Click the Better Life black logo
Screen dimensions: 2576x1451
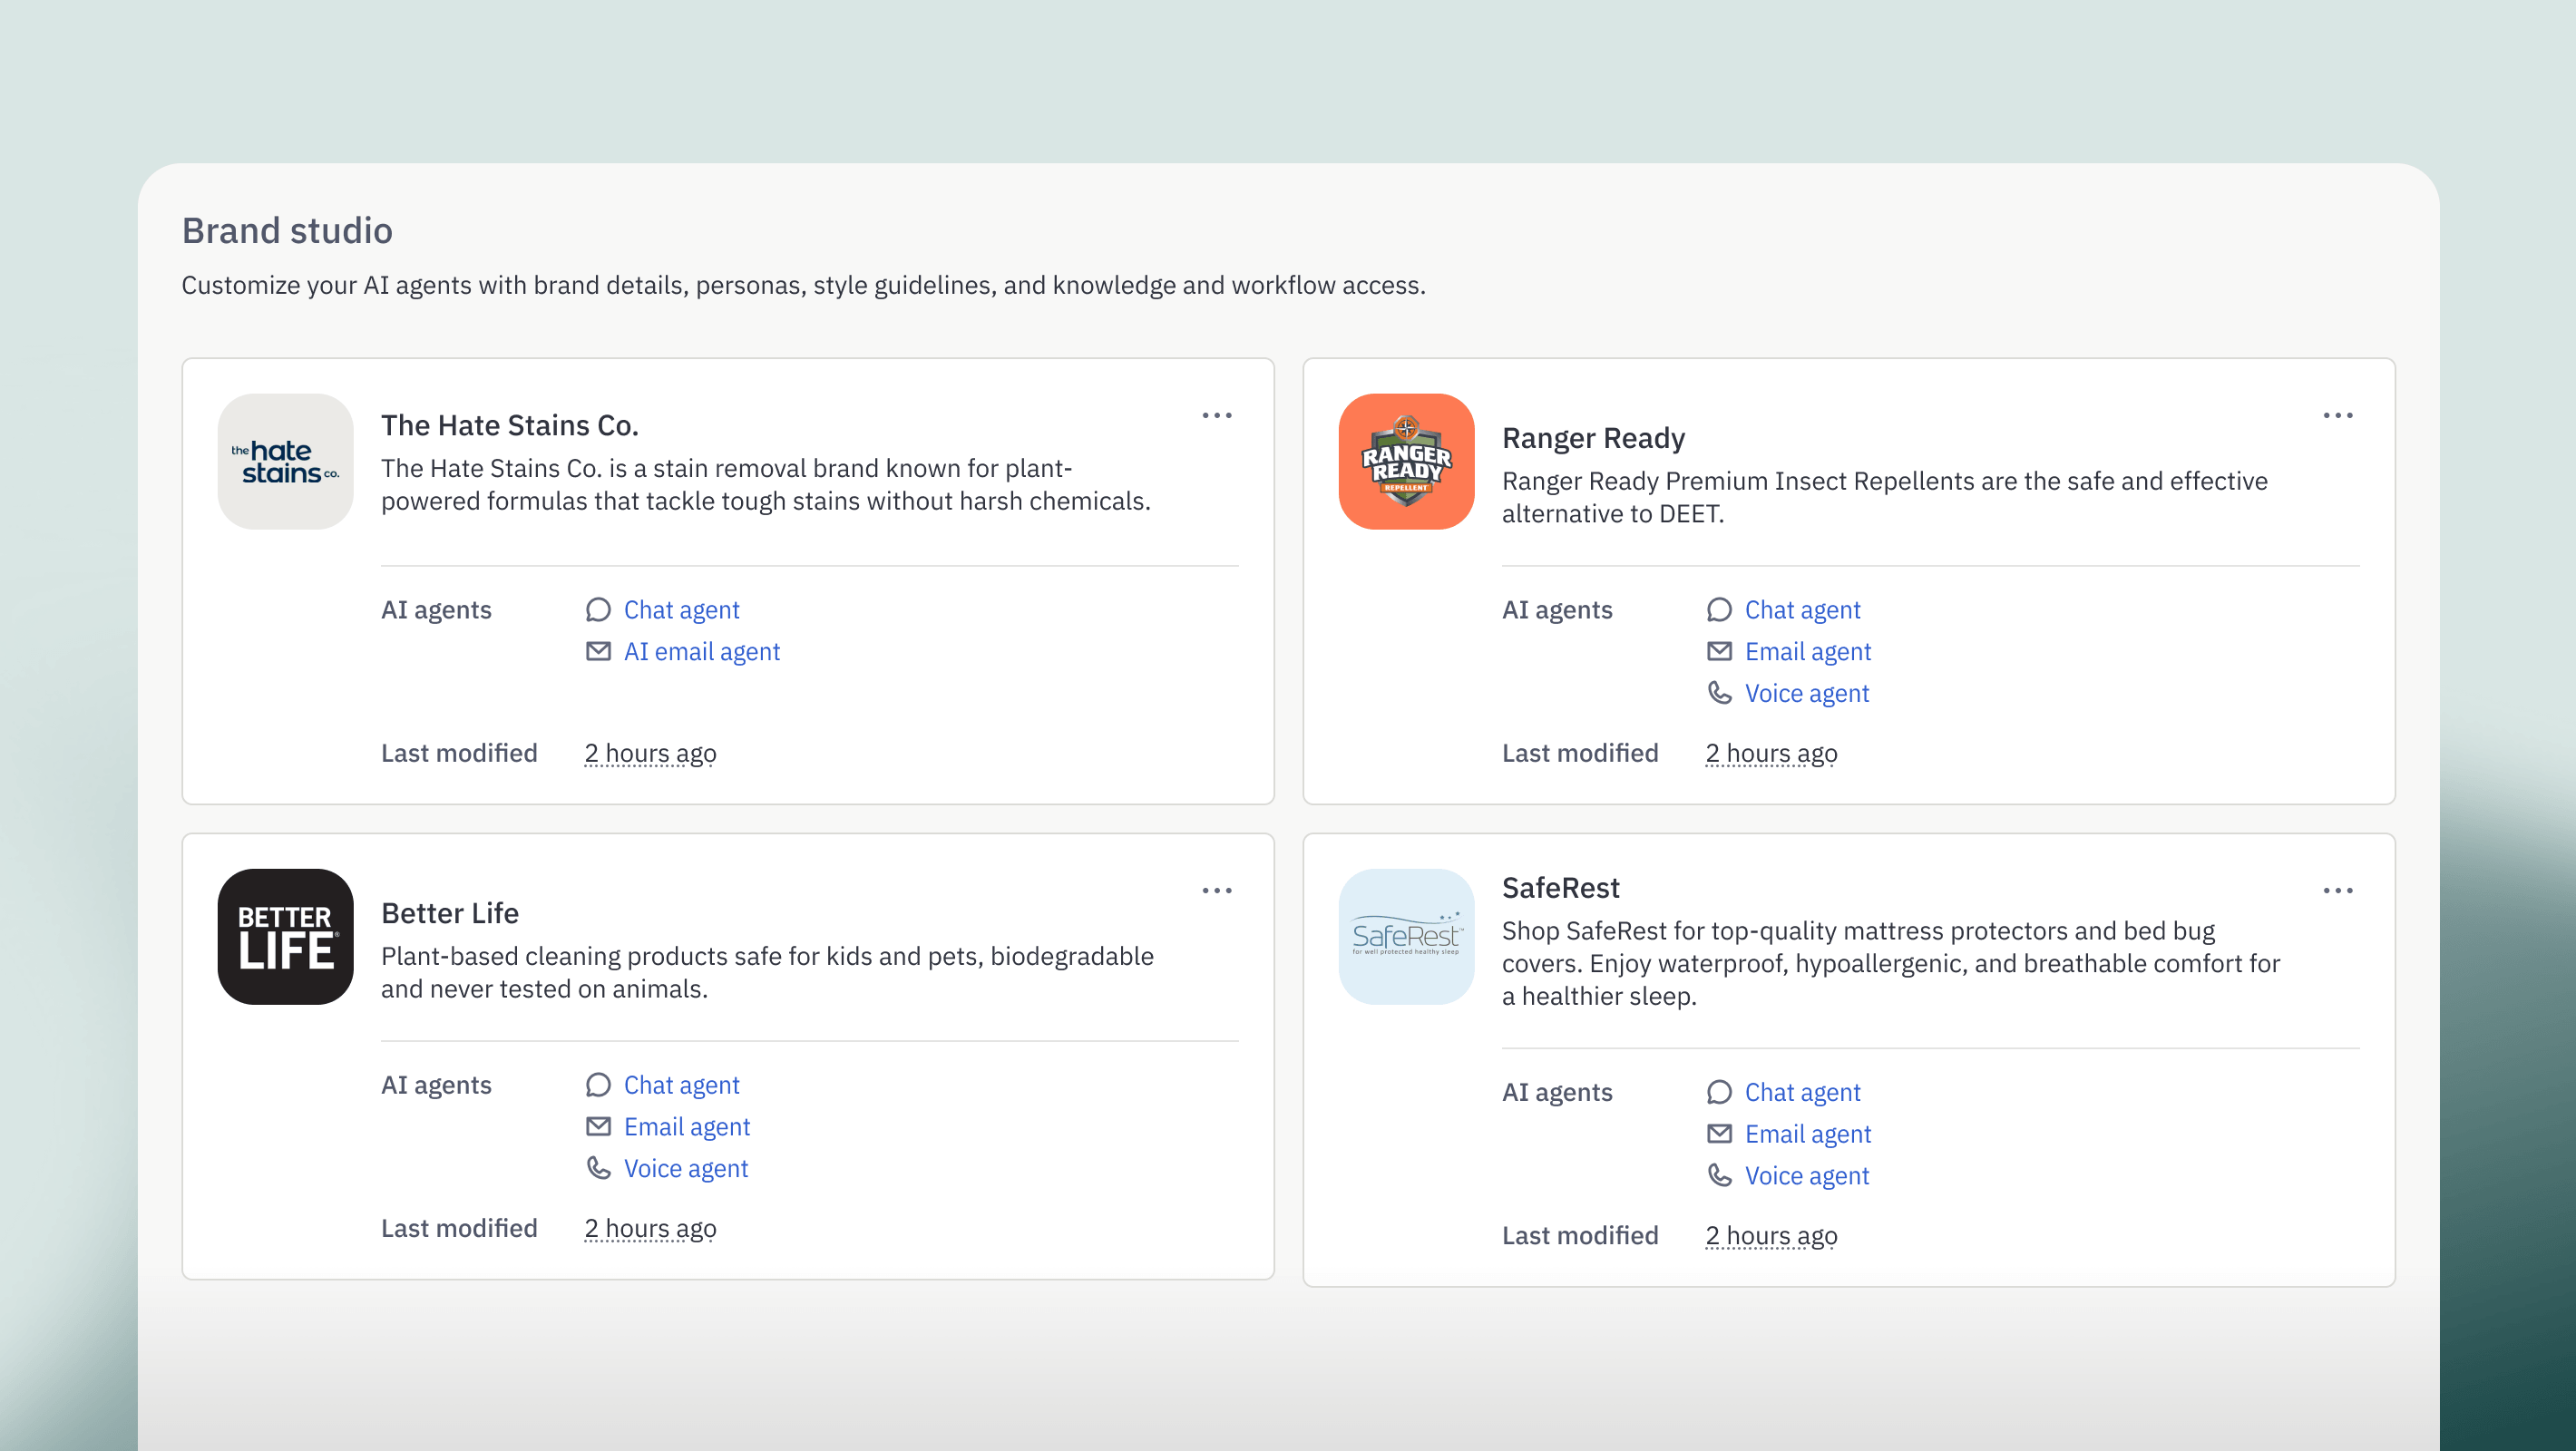pos(285,936)
